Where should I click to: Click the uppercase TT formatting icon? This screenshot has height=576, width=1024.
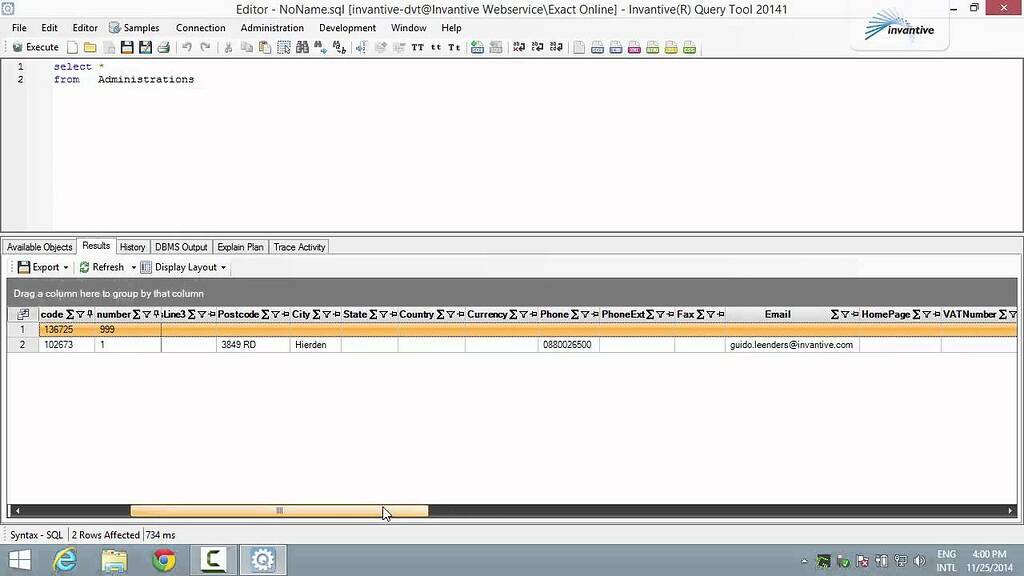(x=417, y=46)
